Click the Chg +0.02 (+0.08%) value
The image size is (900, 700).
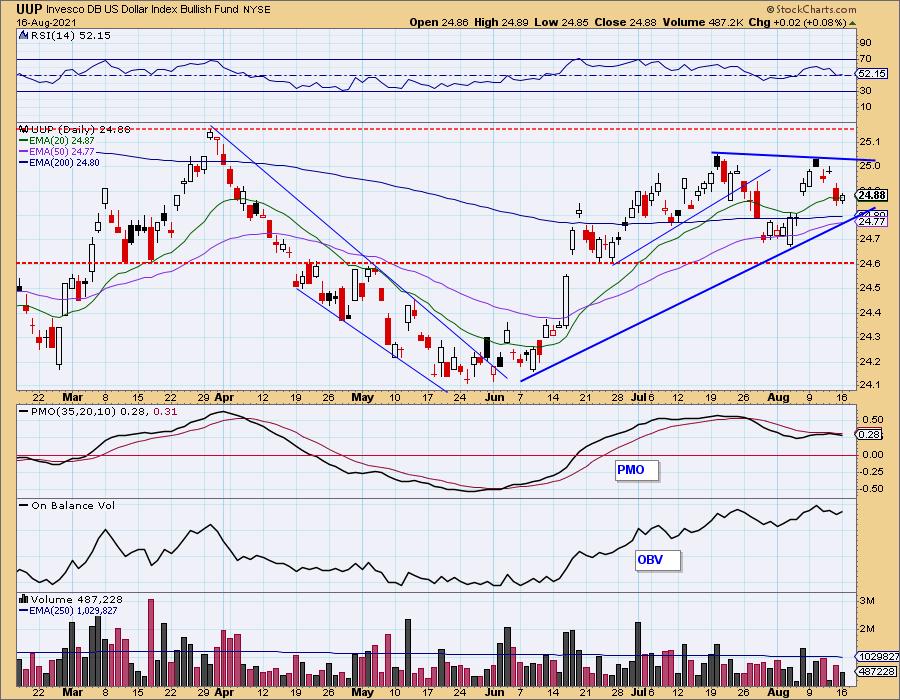797,22
